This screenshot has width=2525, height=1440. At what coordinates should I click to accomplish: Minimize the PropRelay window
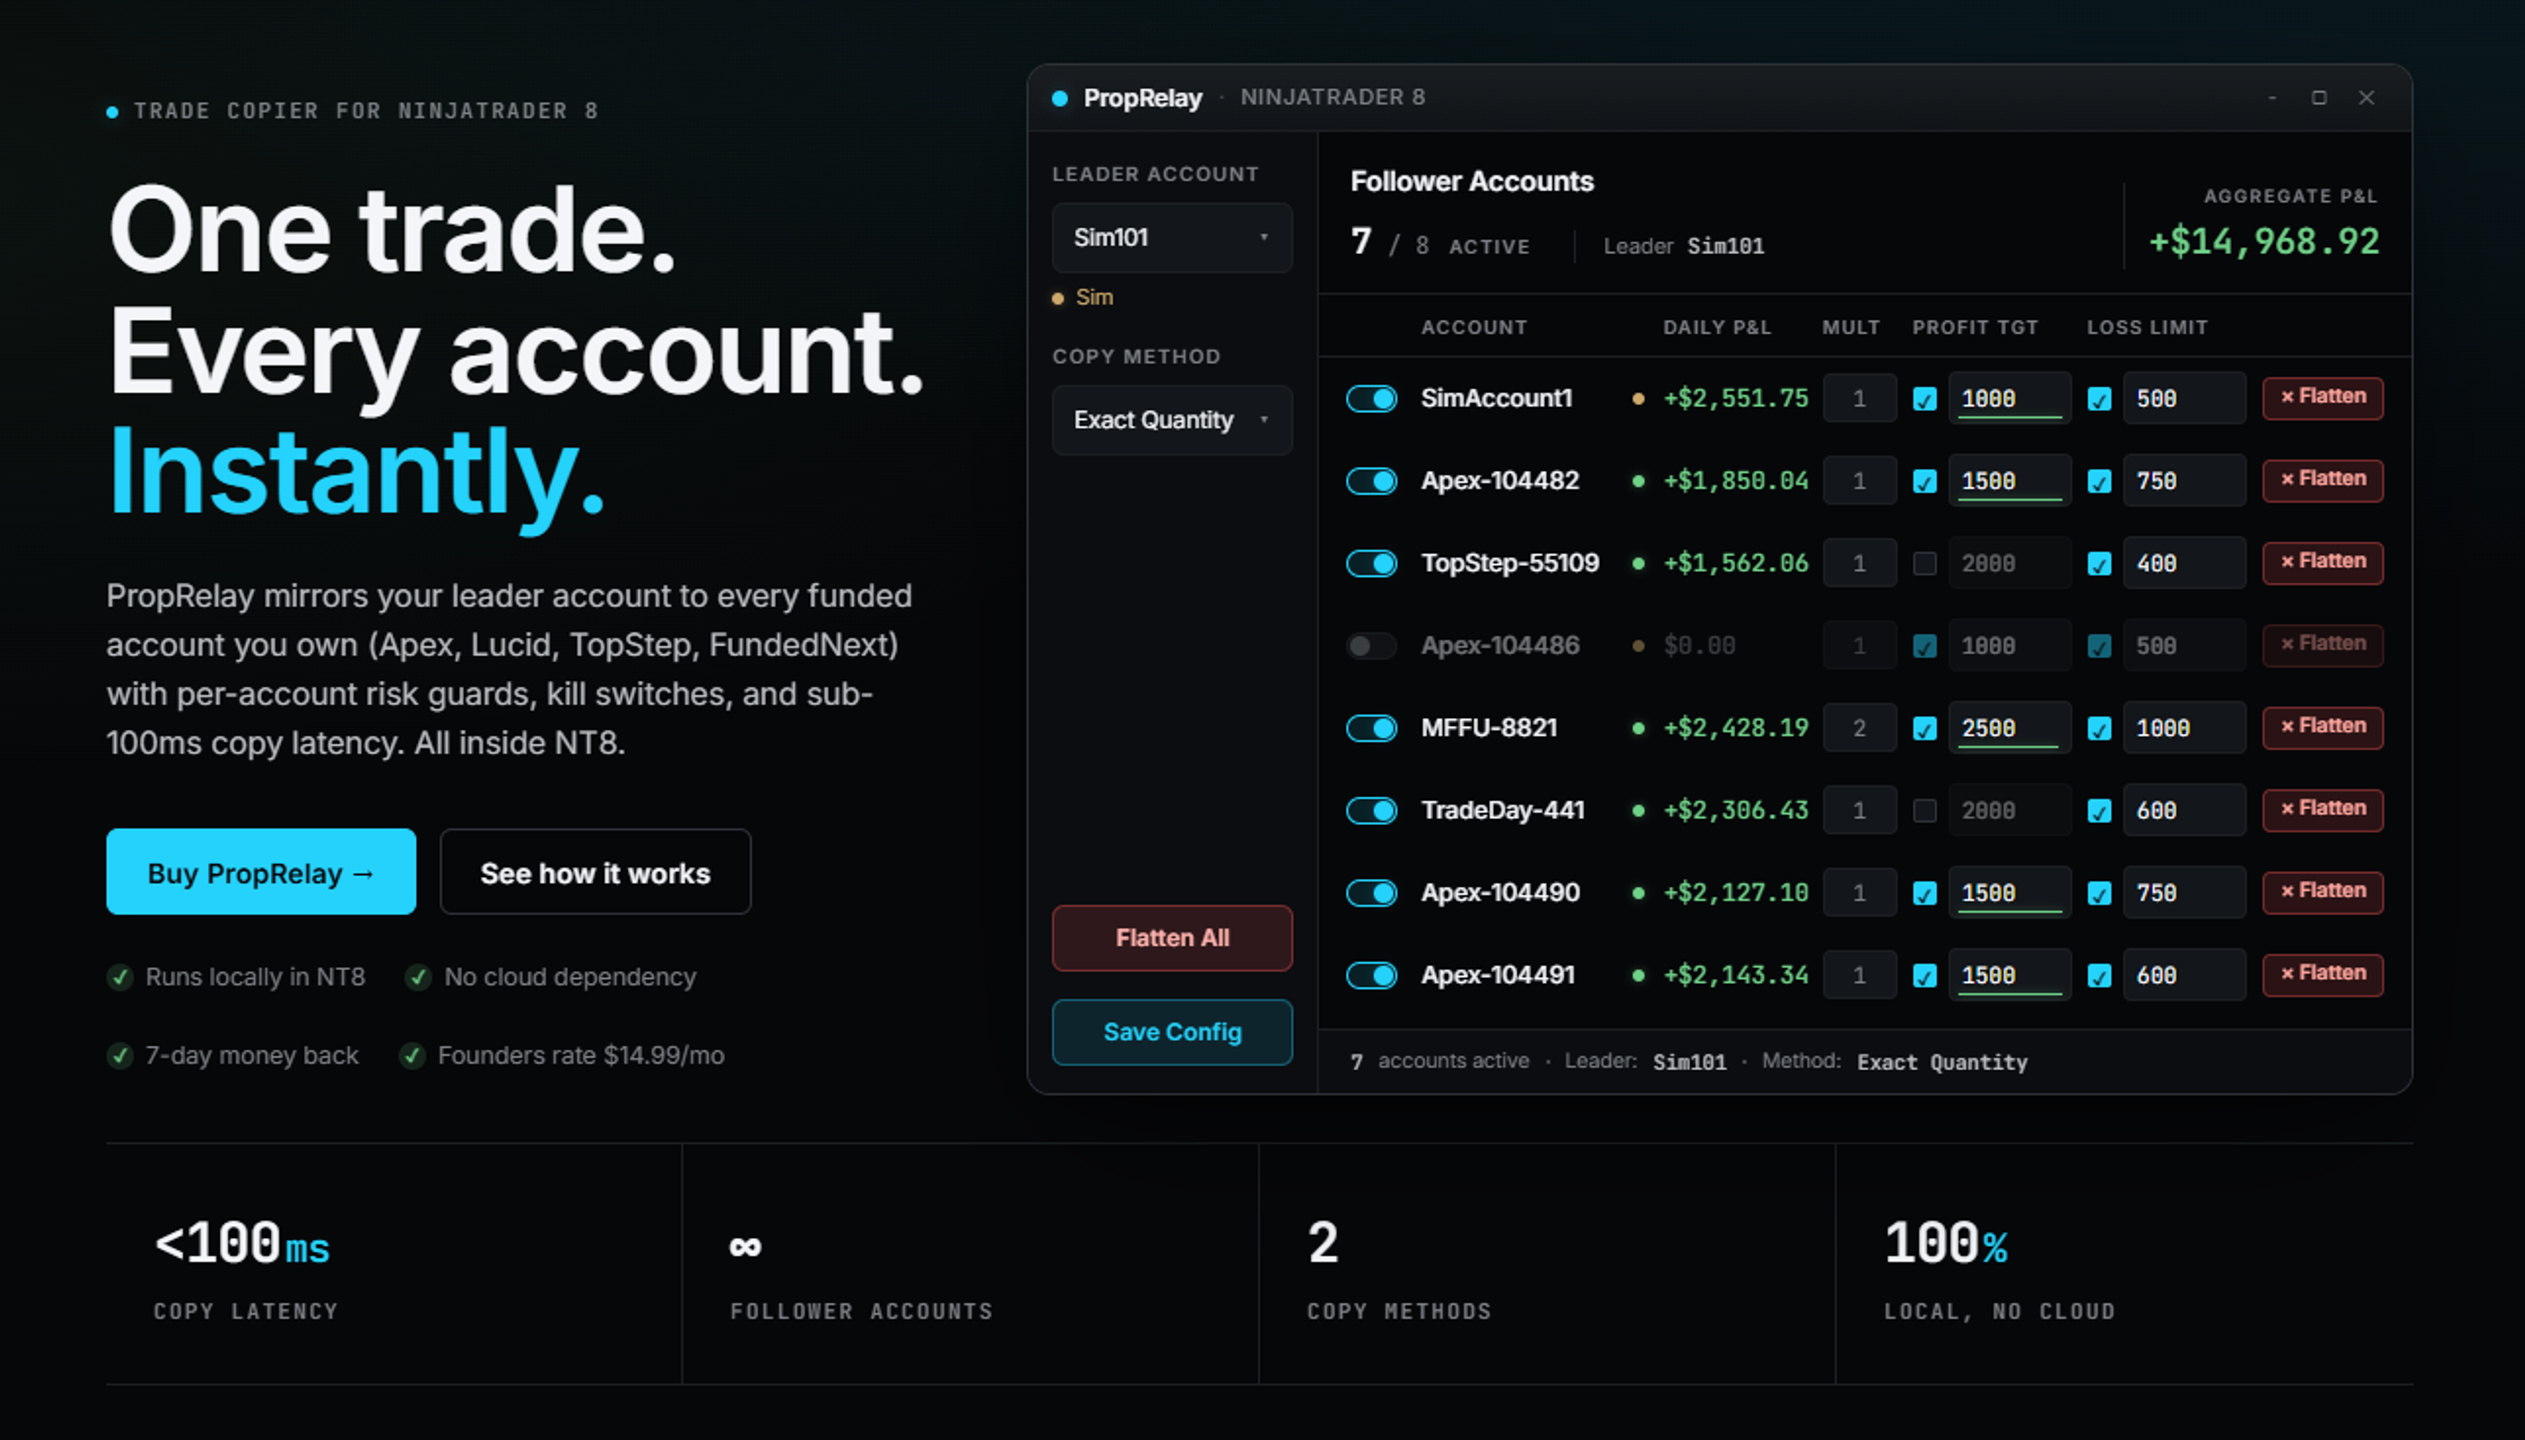tap(2272, 98)
